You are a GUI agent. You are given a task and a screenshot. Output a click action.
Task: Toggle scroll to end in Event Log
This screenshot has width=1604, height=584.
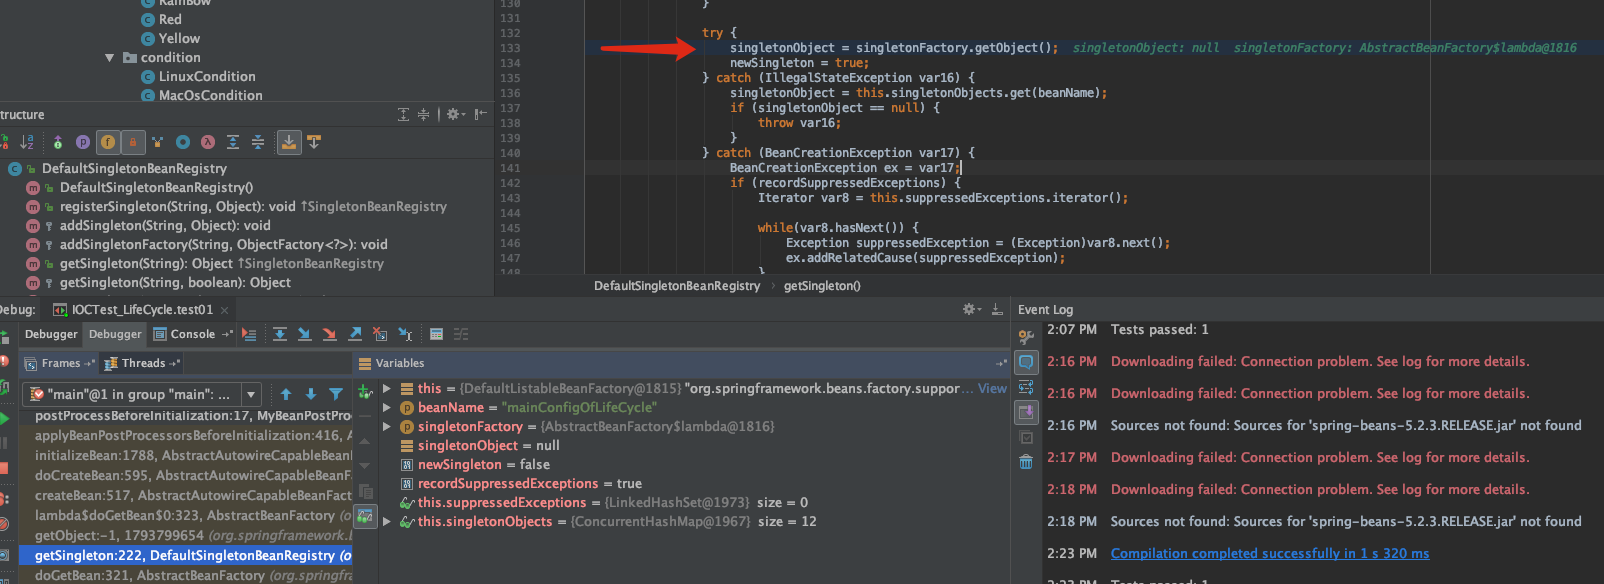1026,412
